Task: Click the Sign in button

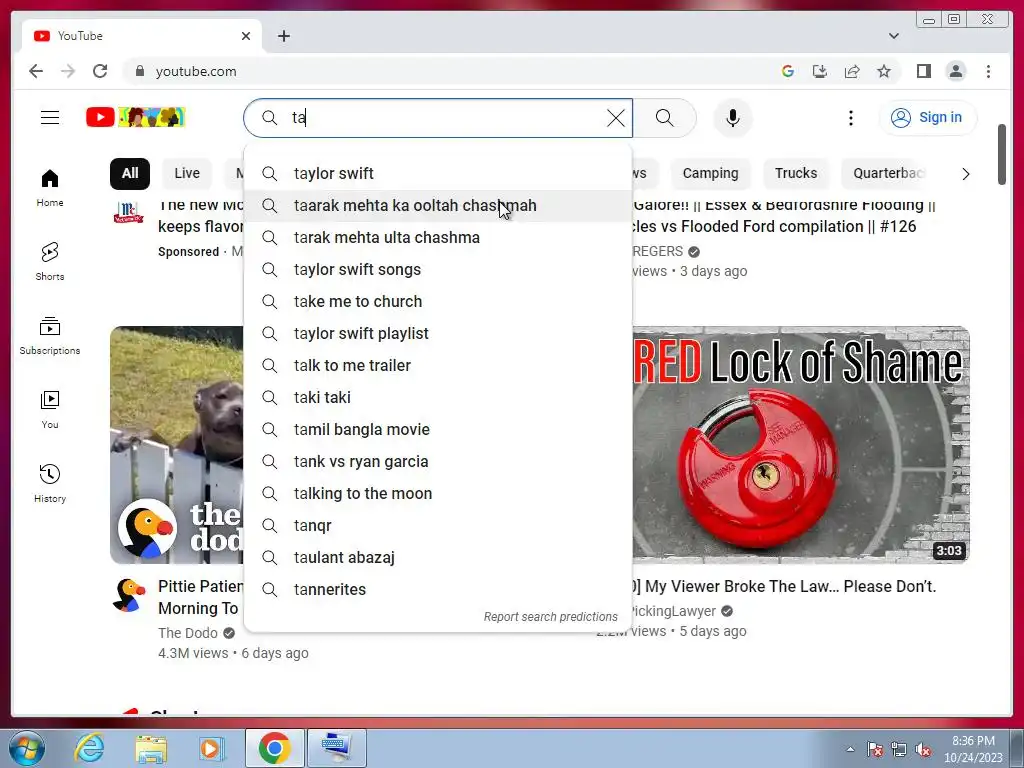Action: click(927, 118)
